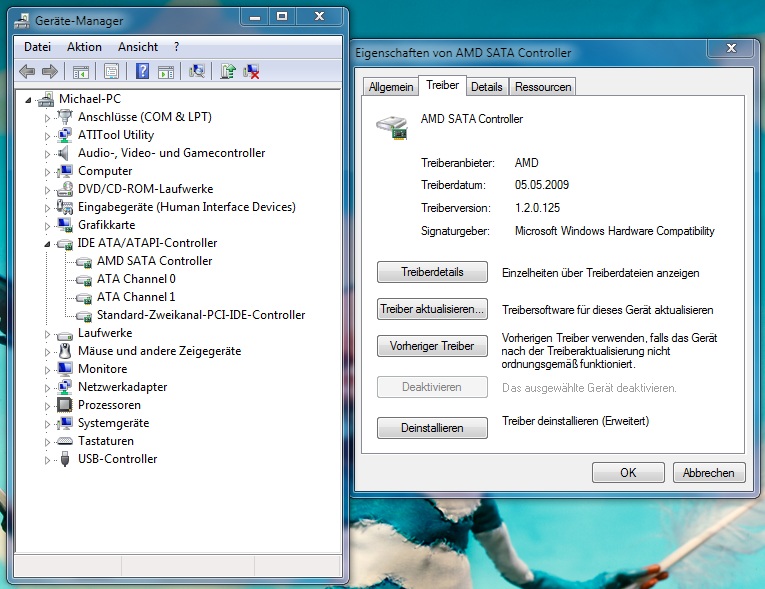Collapse the IDE ATA/ATAPI-Controller node
765x589 pixels.
point(47,244)
